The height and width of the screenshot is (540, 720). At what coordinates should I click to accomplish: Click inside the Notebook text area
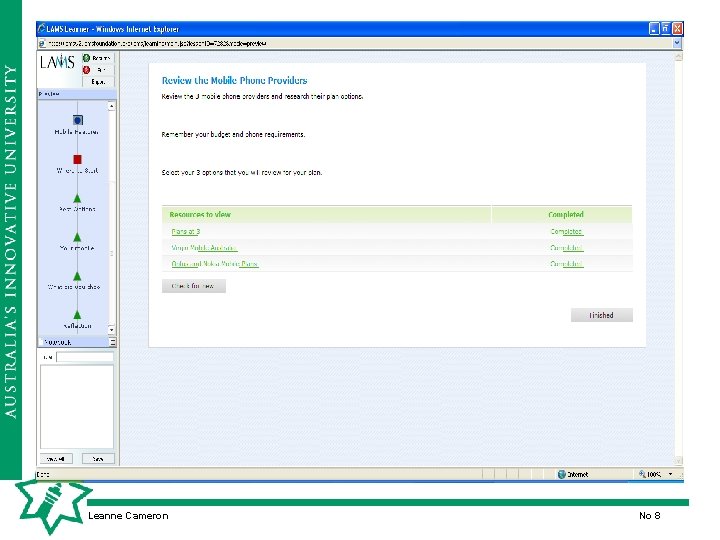point(77,407)
